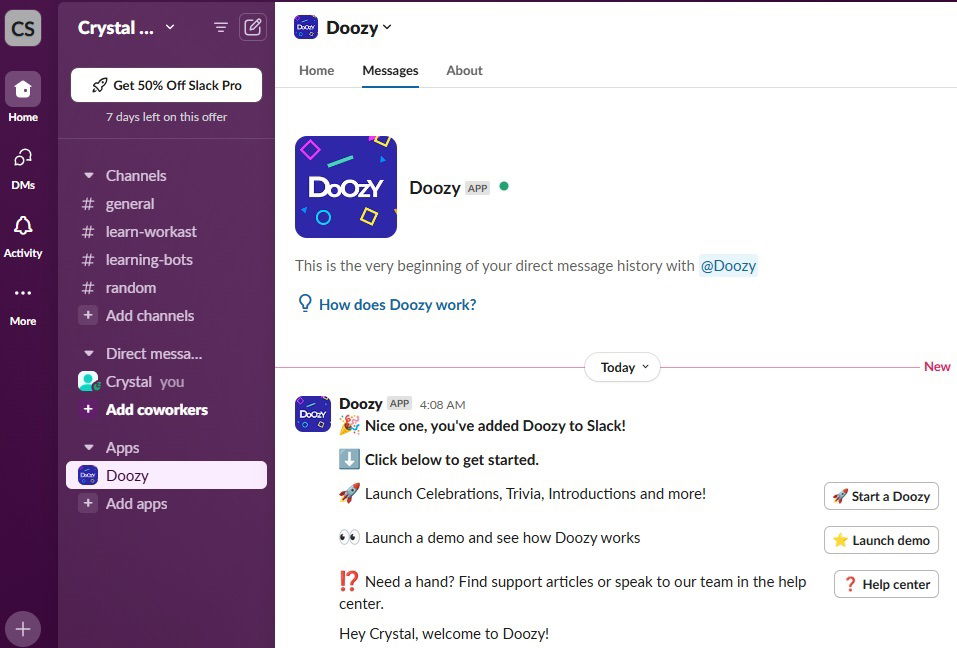Open the Today date dropdown

[622, 367]
